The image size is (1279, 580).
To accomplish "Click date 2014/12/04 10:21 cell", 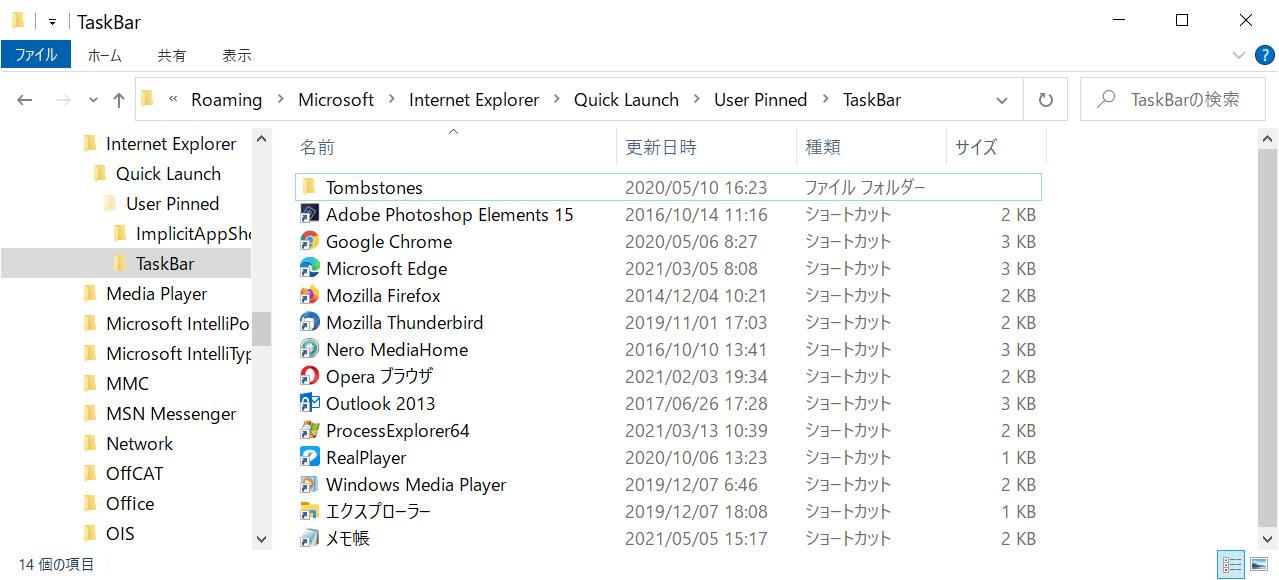I will (696, 295).
